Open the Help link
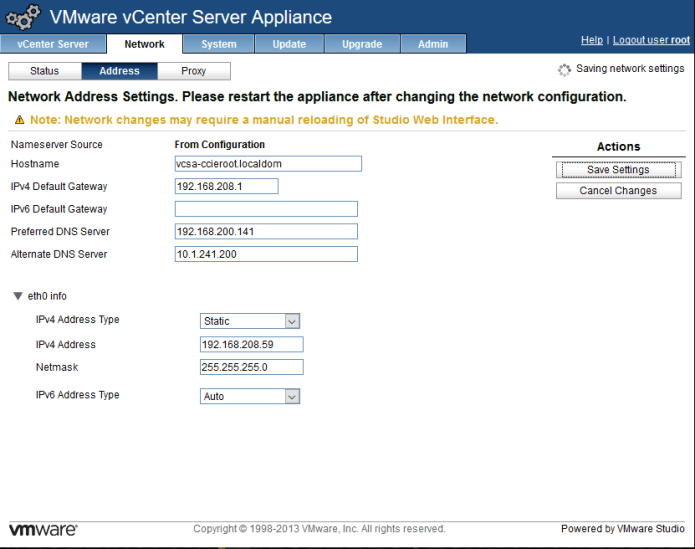 point(592,40)
